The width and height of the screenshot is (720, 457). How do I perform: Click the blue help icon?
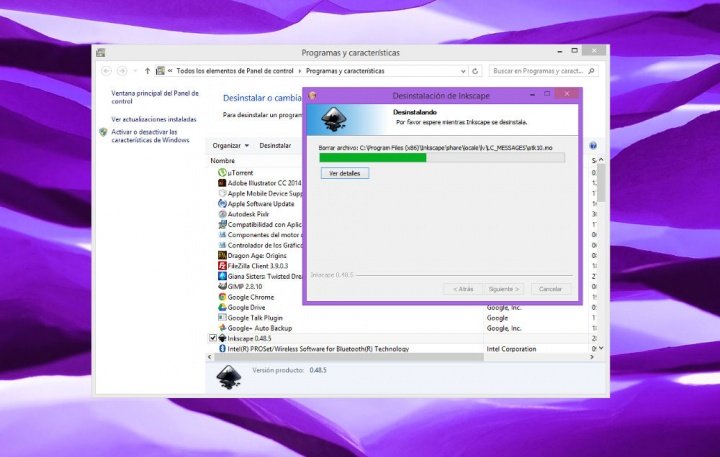tap(593, 145)
